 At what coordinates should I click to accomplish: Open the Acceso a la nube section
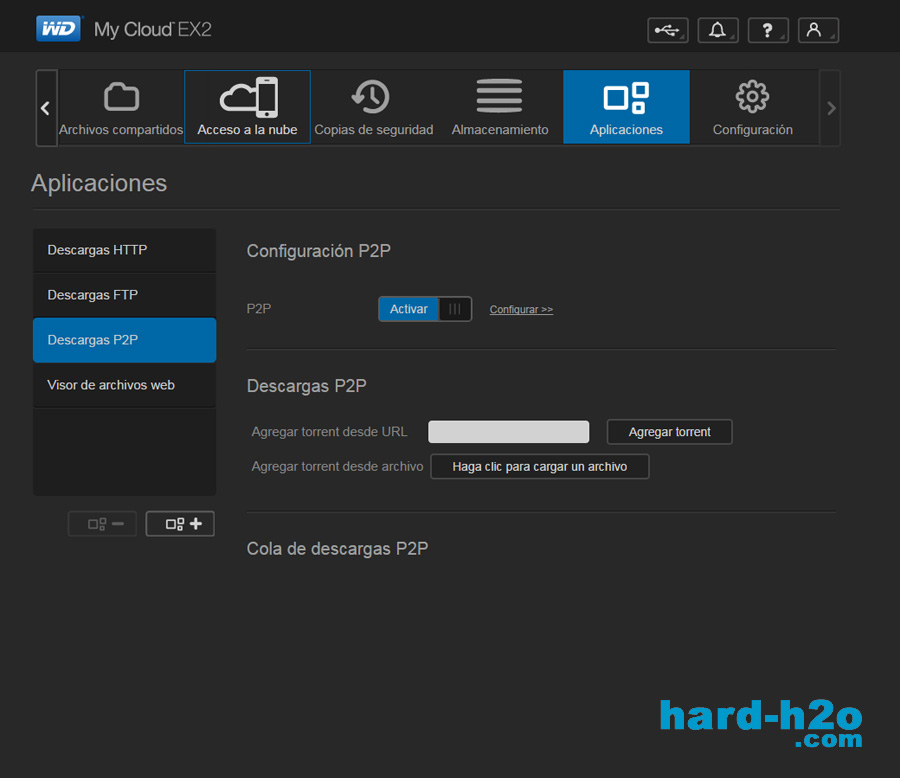tap(247, 107)
